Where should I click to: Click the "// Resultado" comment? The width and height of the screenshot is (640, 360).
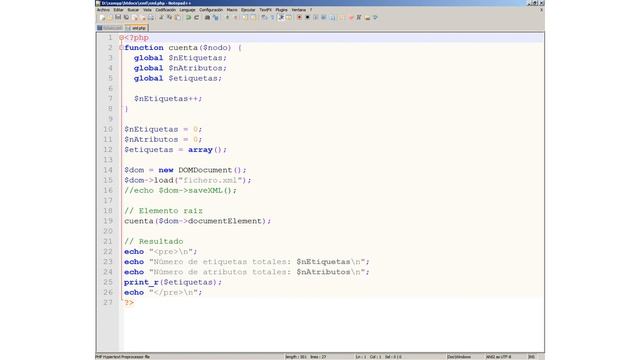click(153, 241)
